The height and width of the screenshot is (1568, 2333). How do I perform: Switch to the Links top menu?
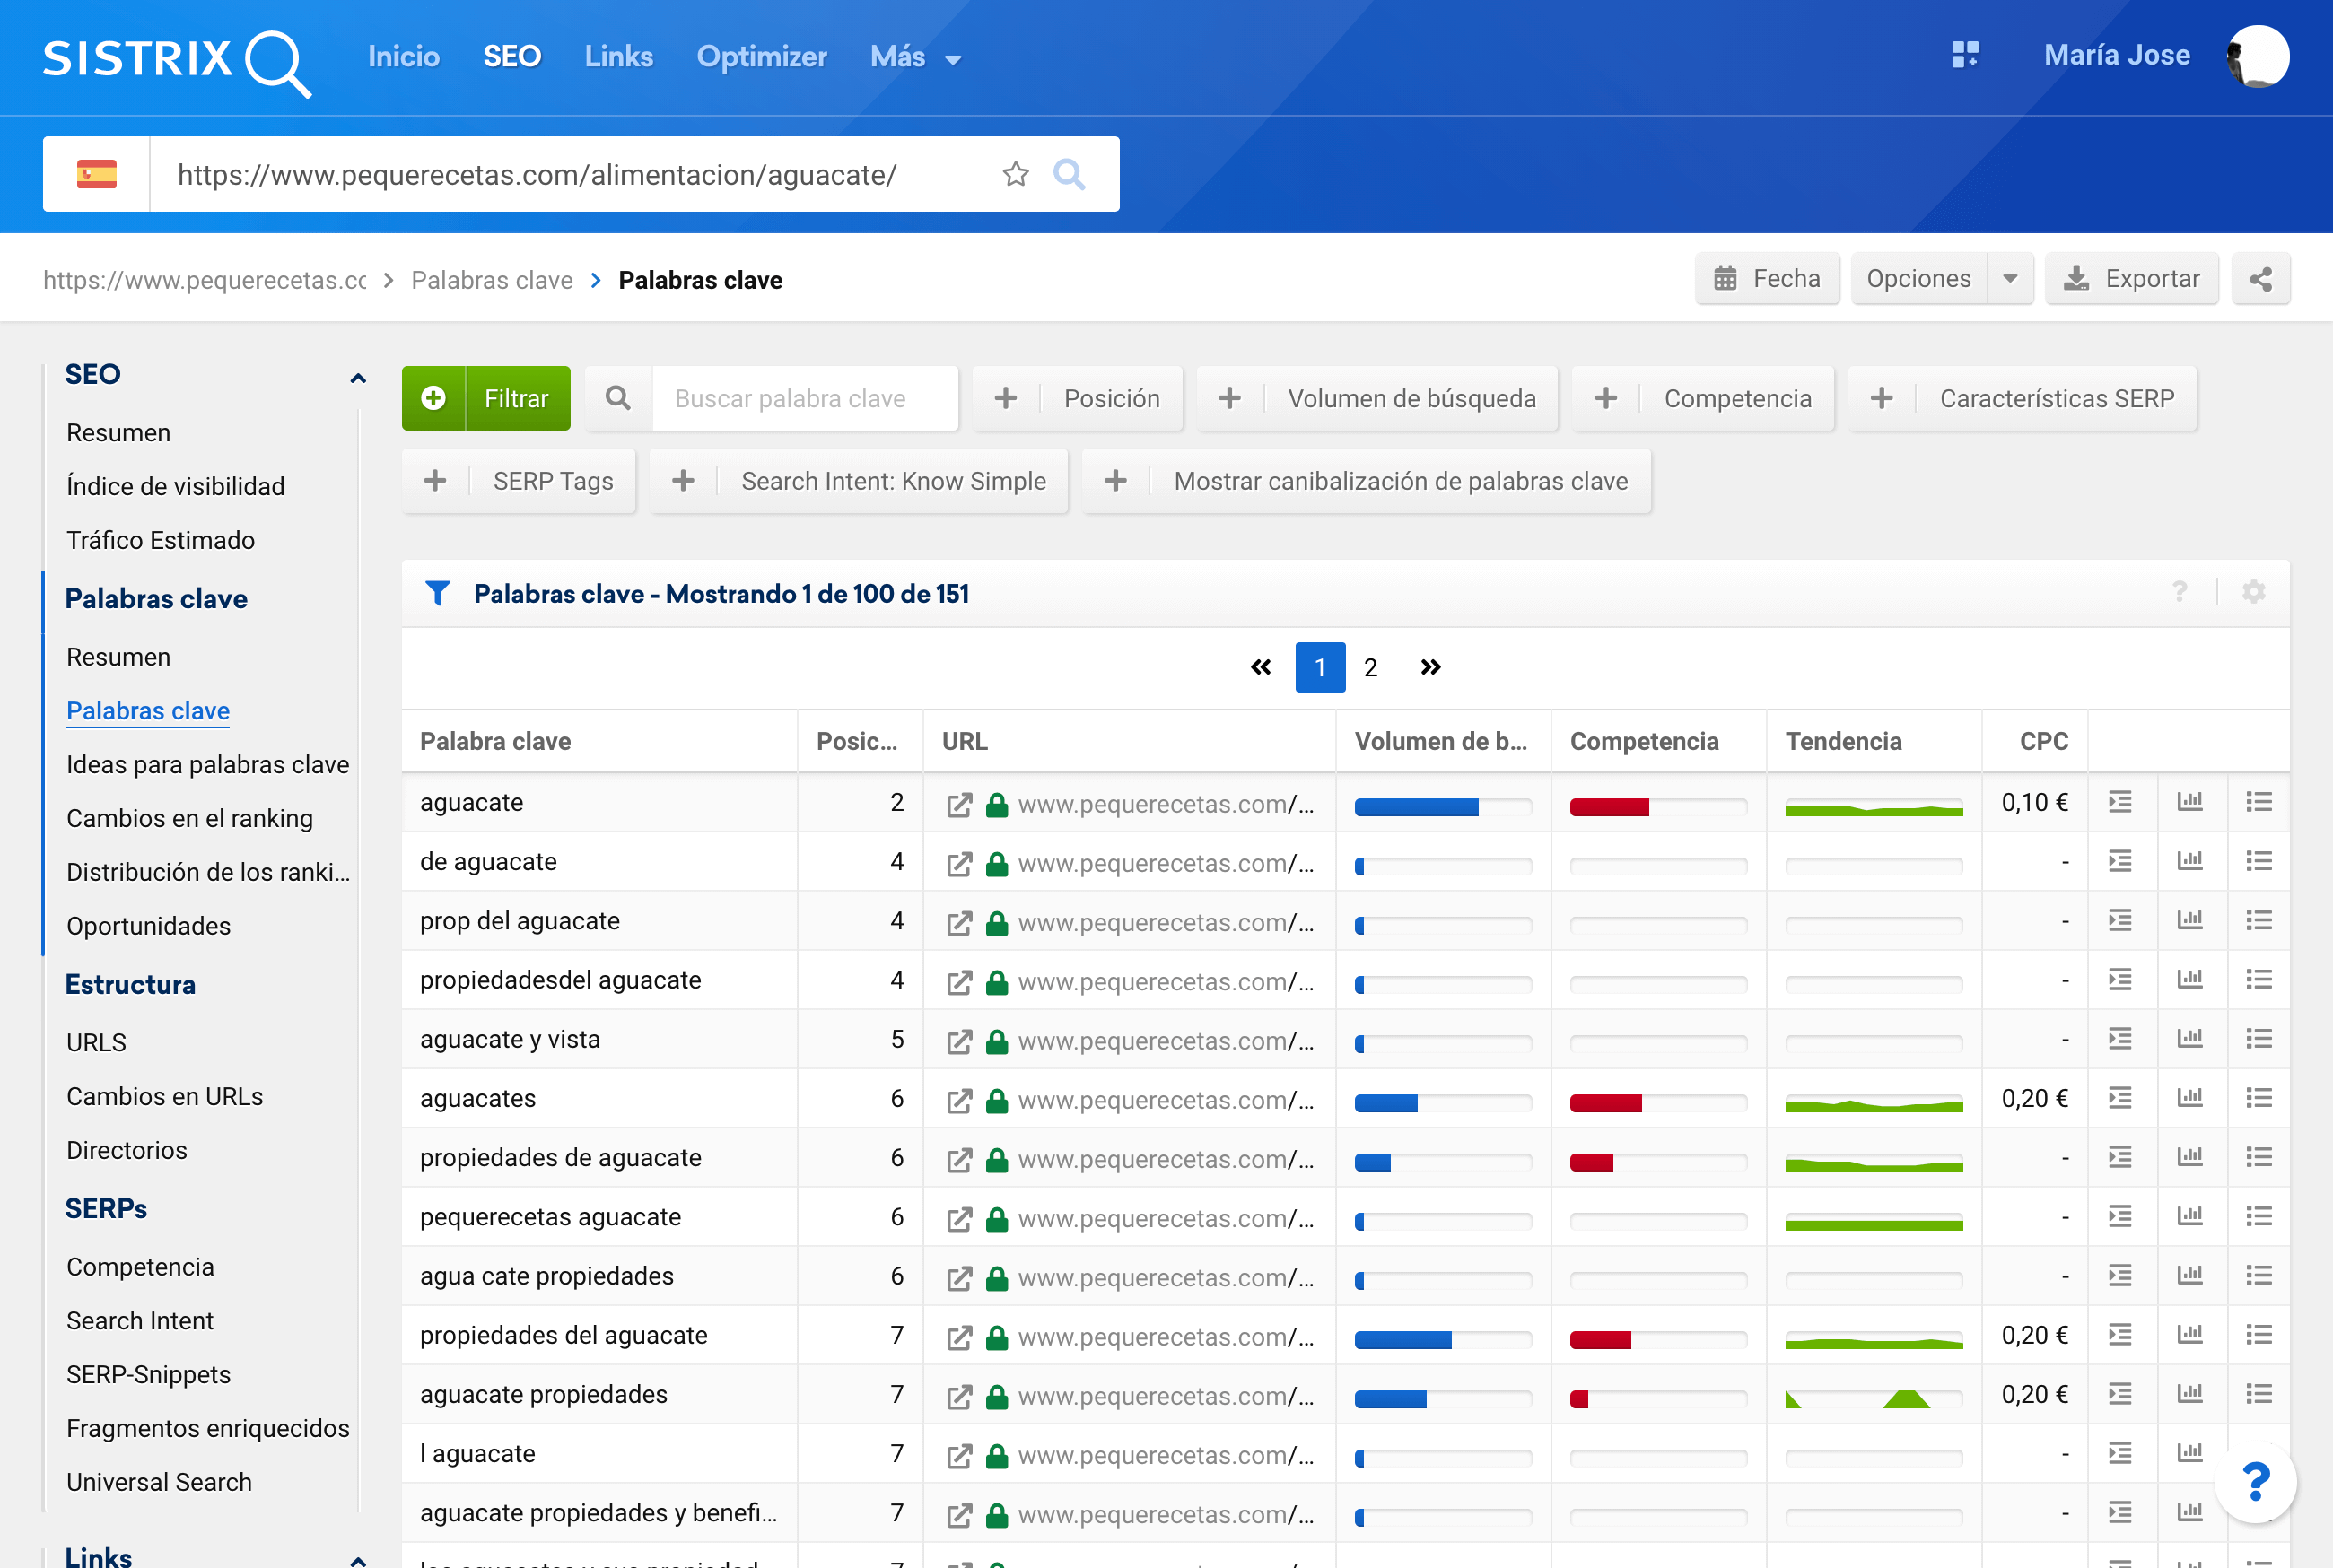click(618, 57)
